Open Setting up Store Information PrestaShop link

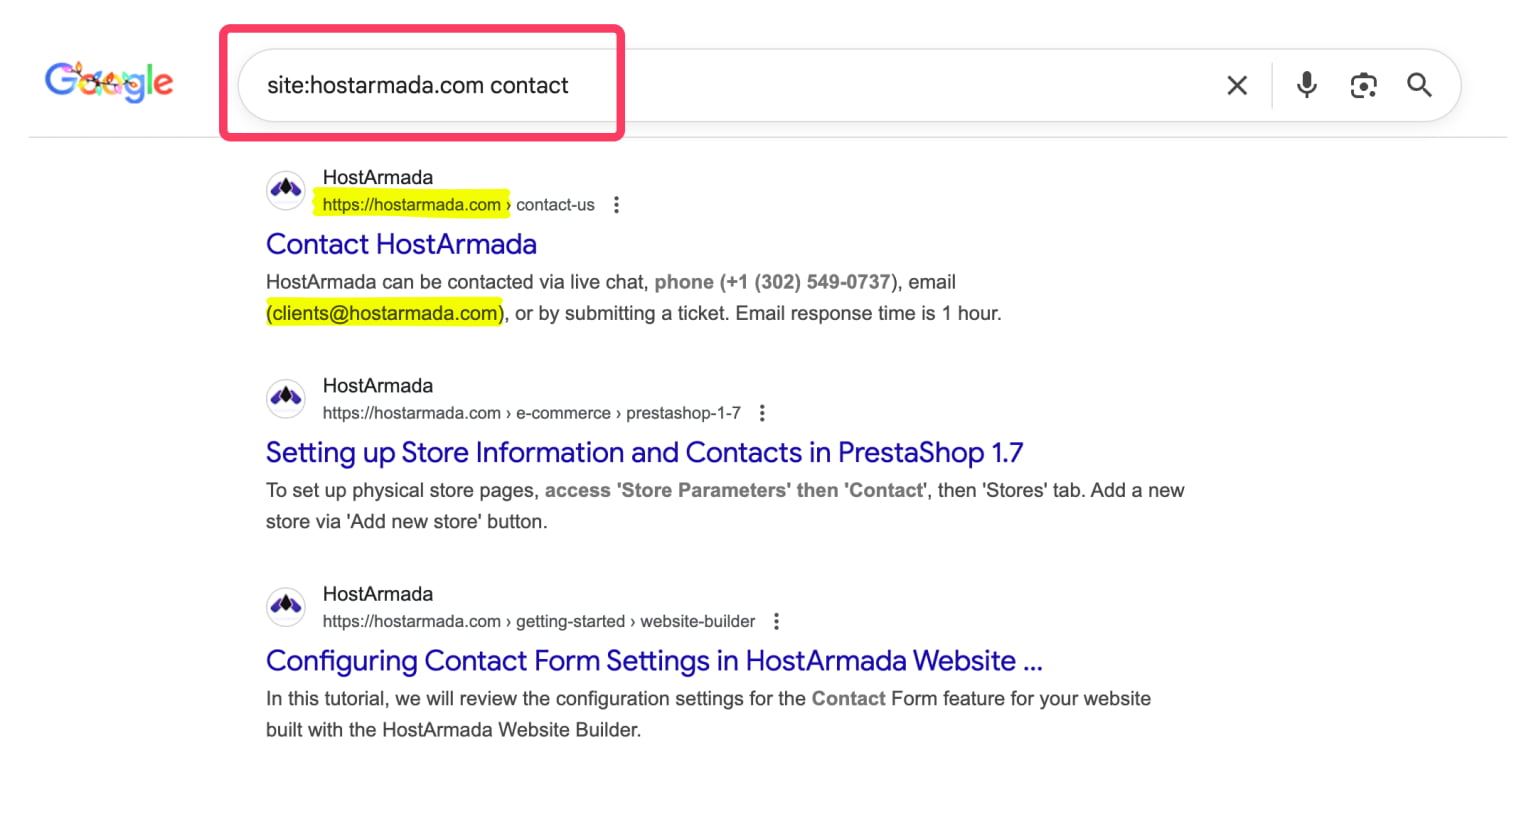click(644, 453)
